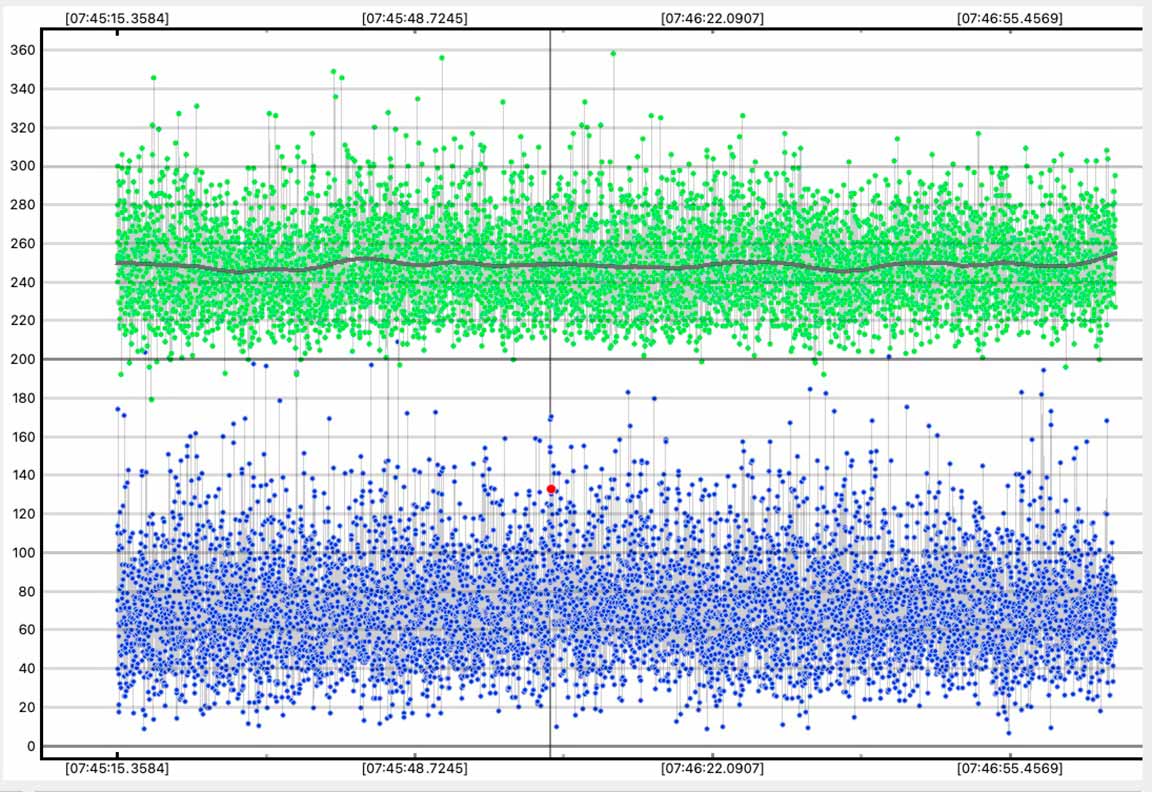The height and width of the screenshot is (792, 1152).
Task: Click the gray trend line through green points
Action: tap(700, 265)
